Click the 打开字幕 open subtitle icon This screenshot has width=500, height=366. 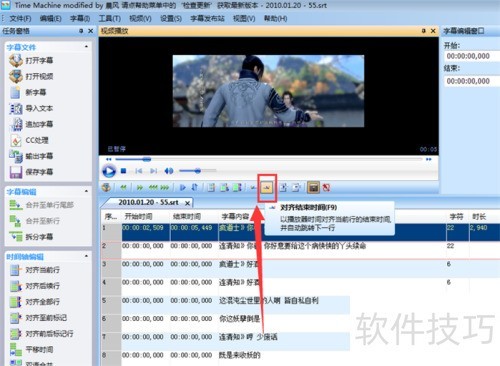tap(16, 60)
